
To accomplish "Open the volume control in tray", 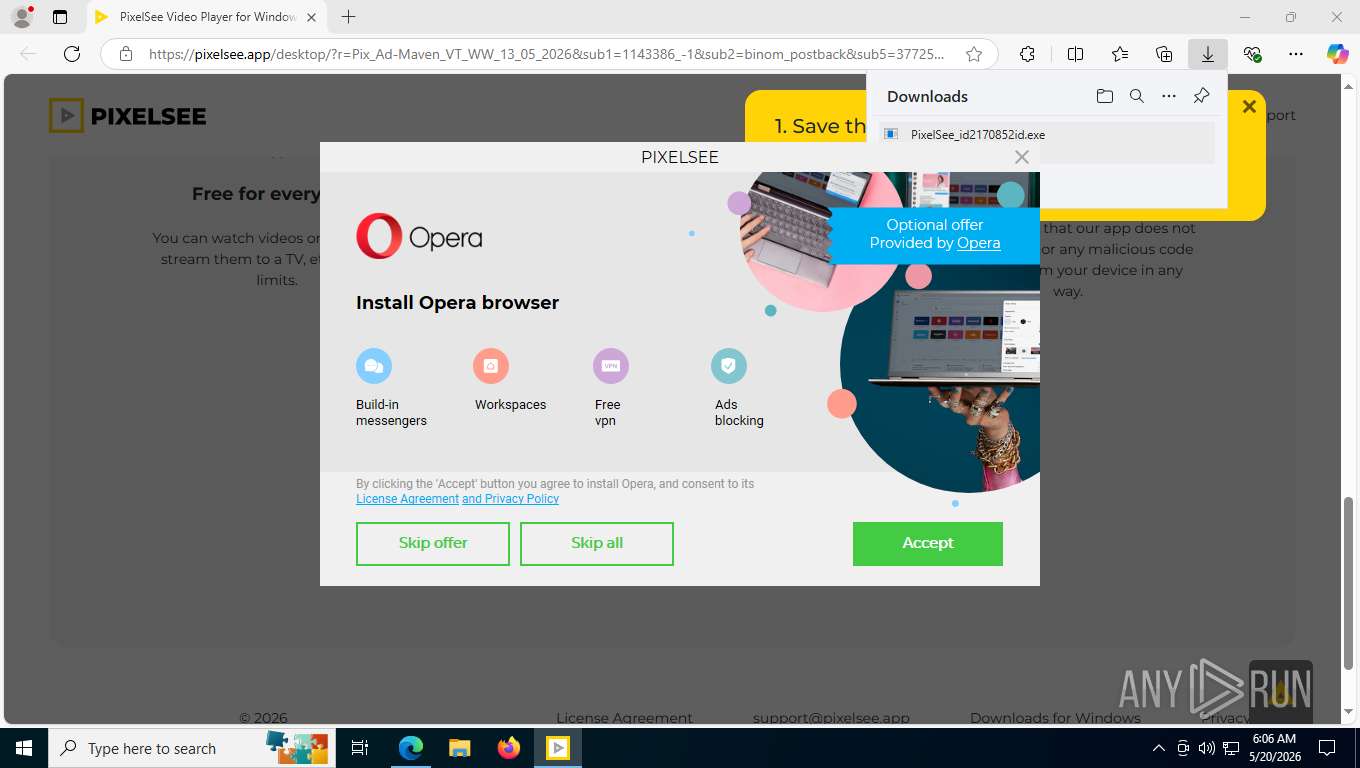I will [1207, 748].
